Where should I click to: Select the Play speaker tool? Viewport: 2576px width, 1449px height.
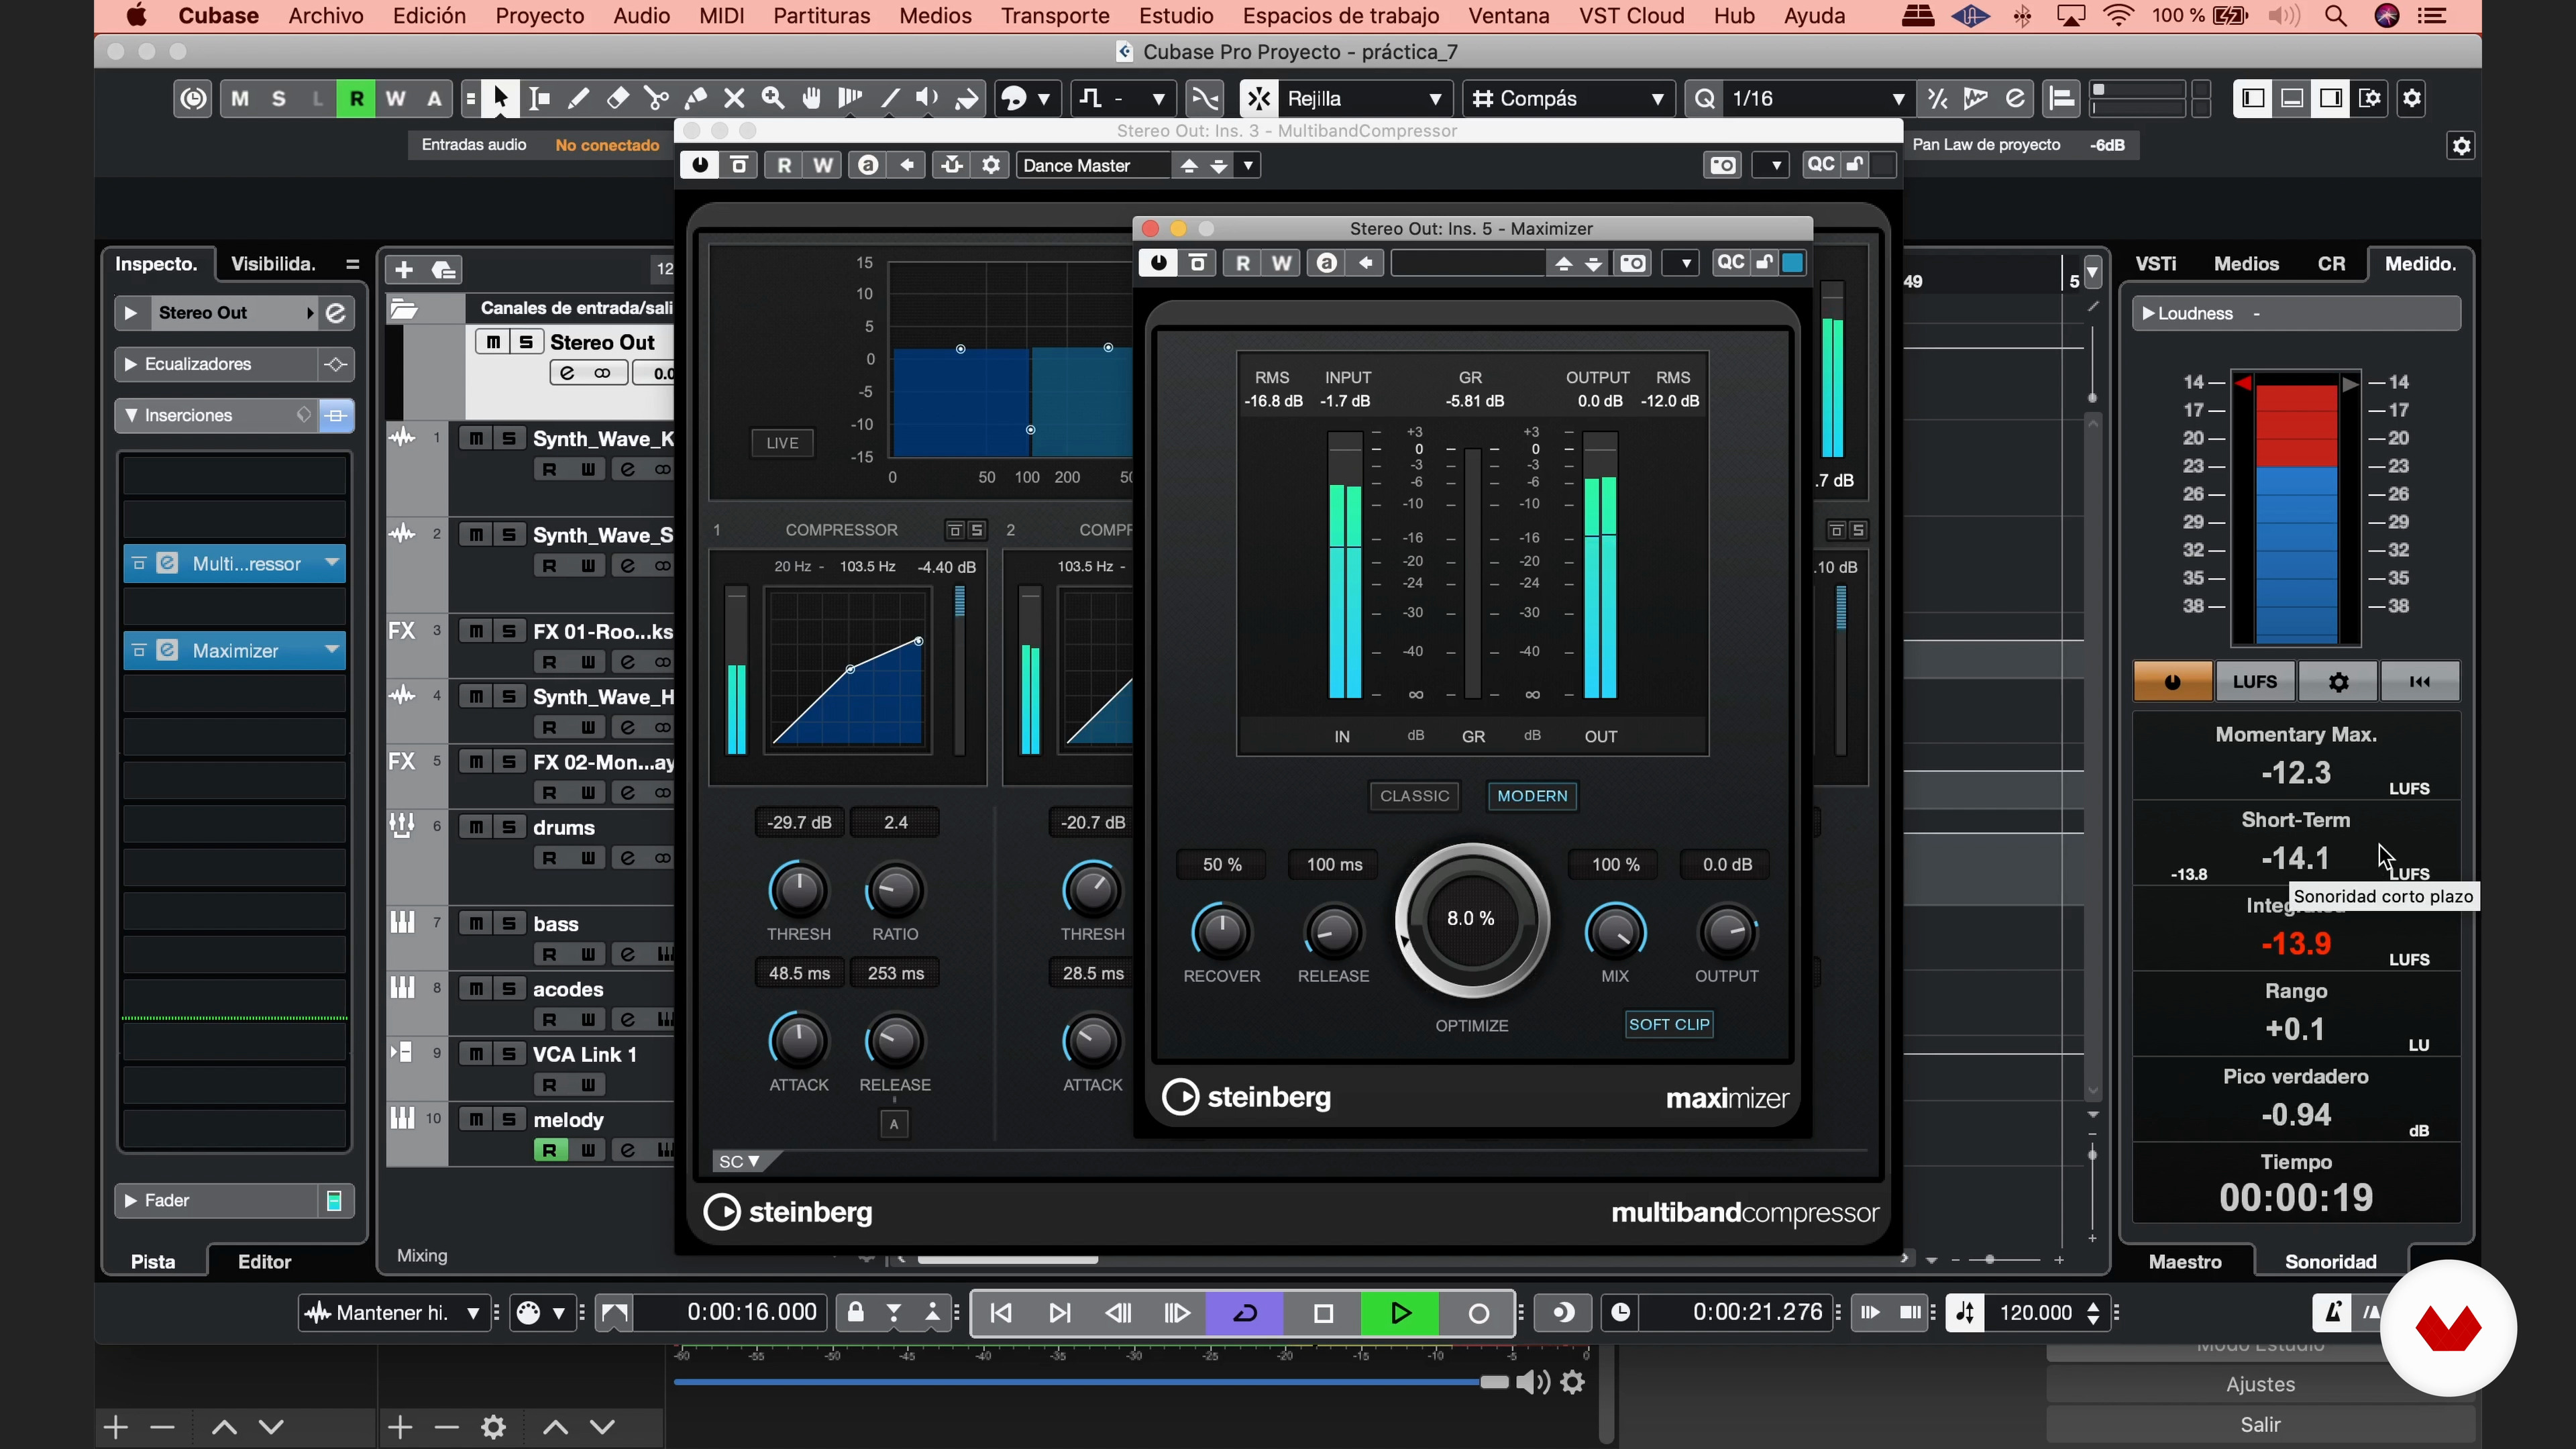927,98
